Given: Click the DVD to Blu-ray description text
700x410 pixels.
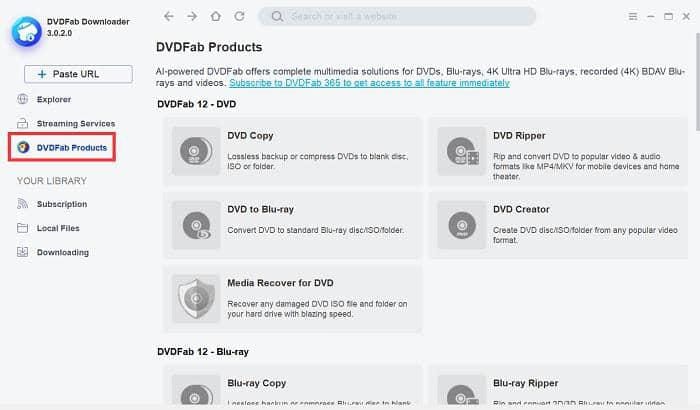Looking at the screenshot, I should pyautogui.click(x=315, y=230).
